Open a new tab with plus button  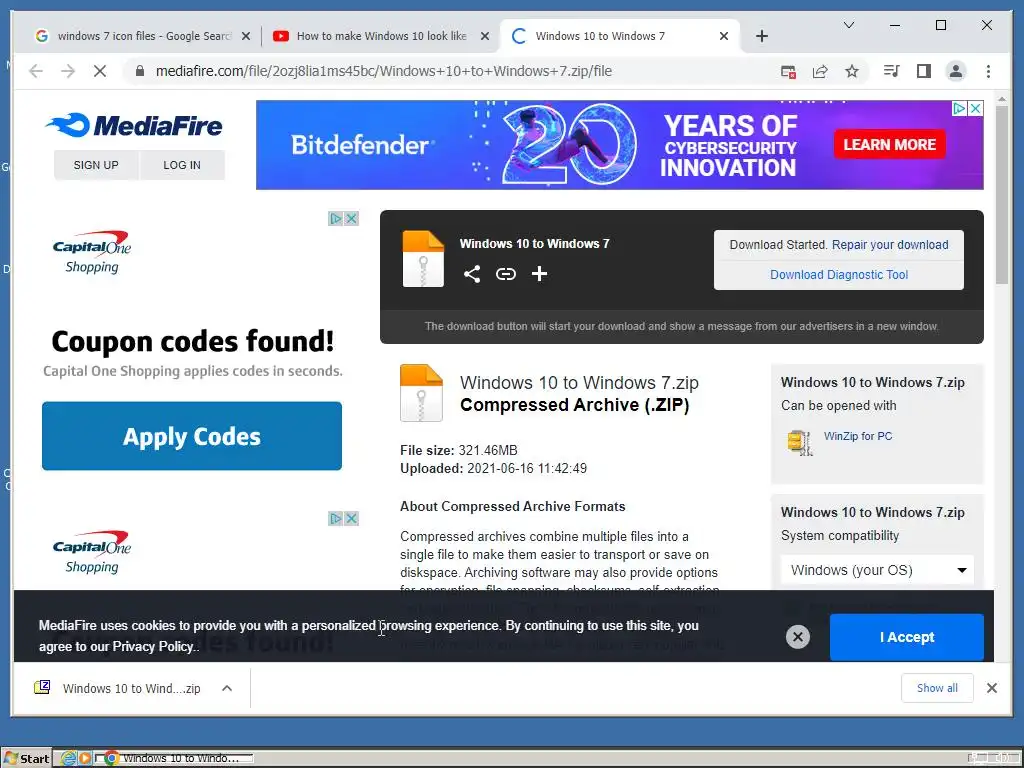pos(761,36)
